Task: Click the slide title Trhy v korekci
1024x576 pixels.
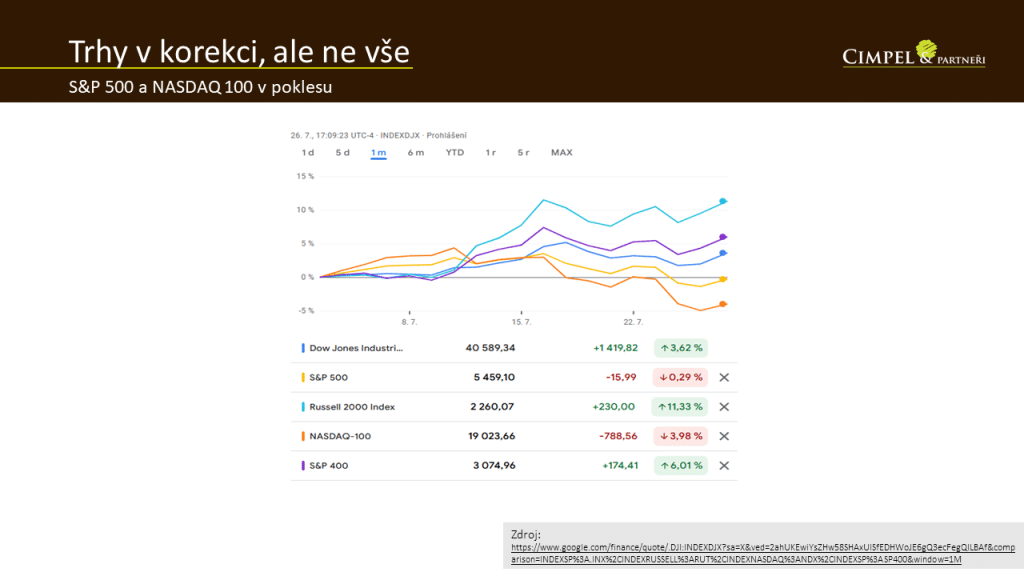Action: click(x=239, y=52)
